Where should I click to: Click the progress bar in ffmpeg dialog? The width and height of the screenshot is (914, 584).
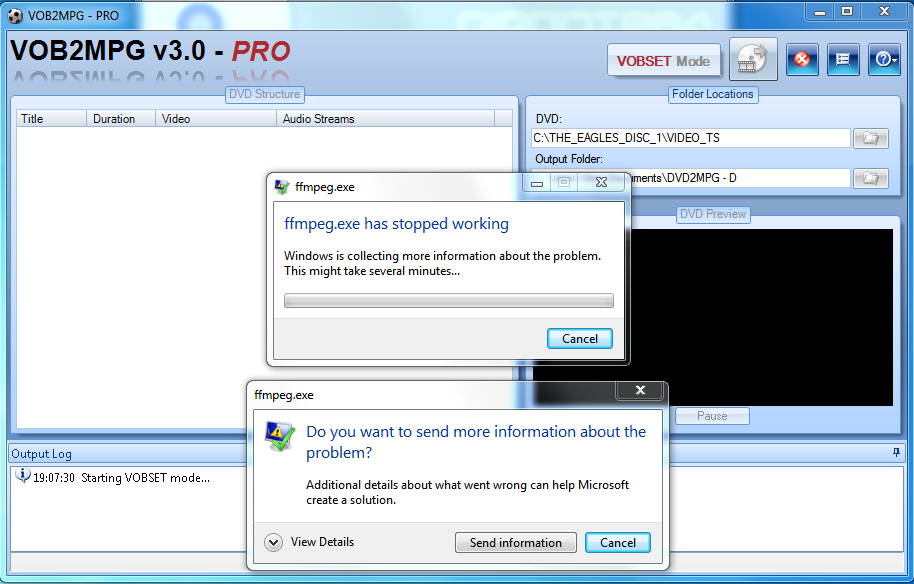(449, 300)
